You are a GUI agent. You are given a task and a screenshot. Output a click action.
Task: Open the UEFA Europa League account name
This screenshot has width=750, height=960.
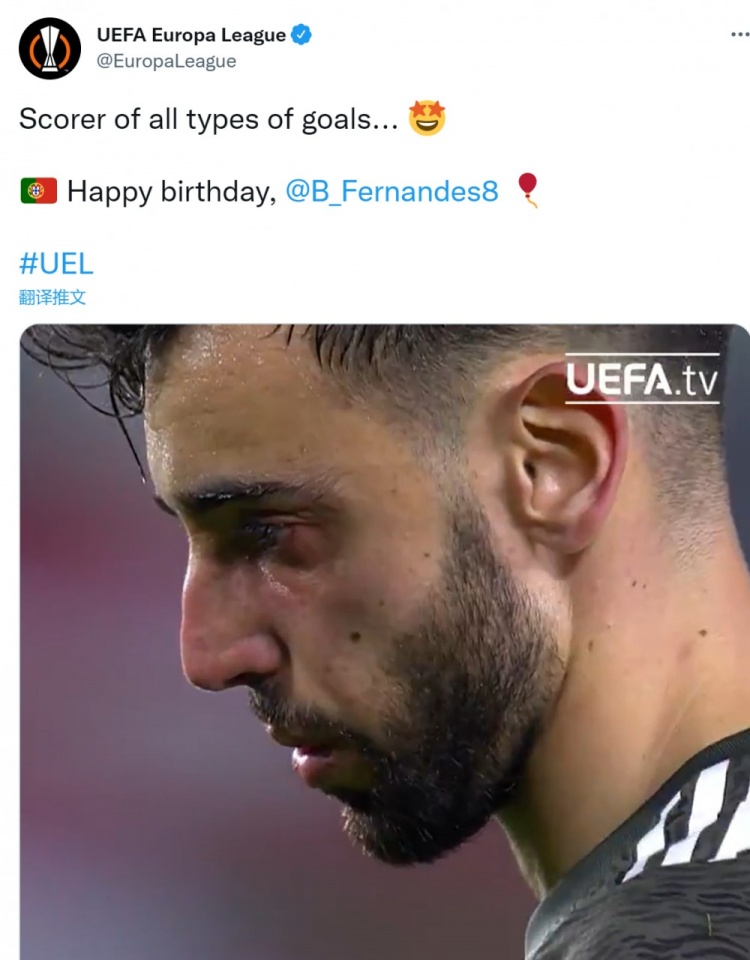click(191, 35)
